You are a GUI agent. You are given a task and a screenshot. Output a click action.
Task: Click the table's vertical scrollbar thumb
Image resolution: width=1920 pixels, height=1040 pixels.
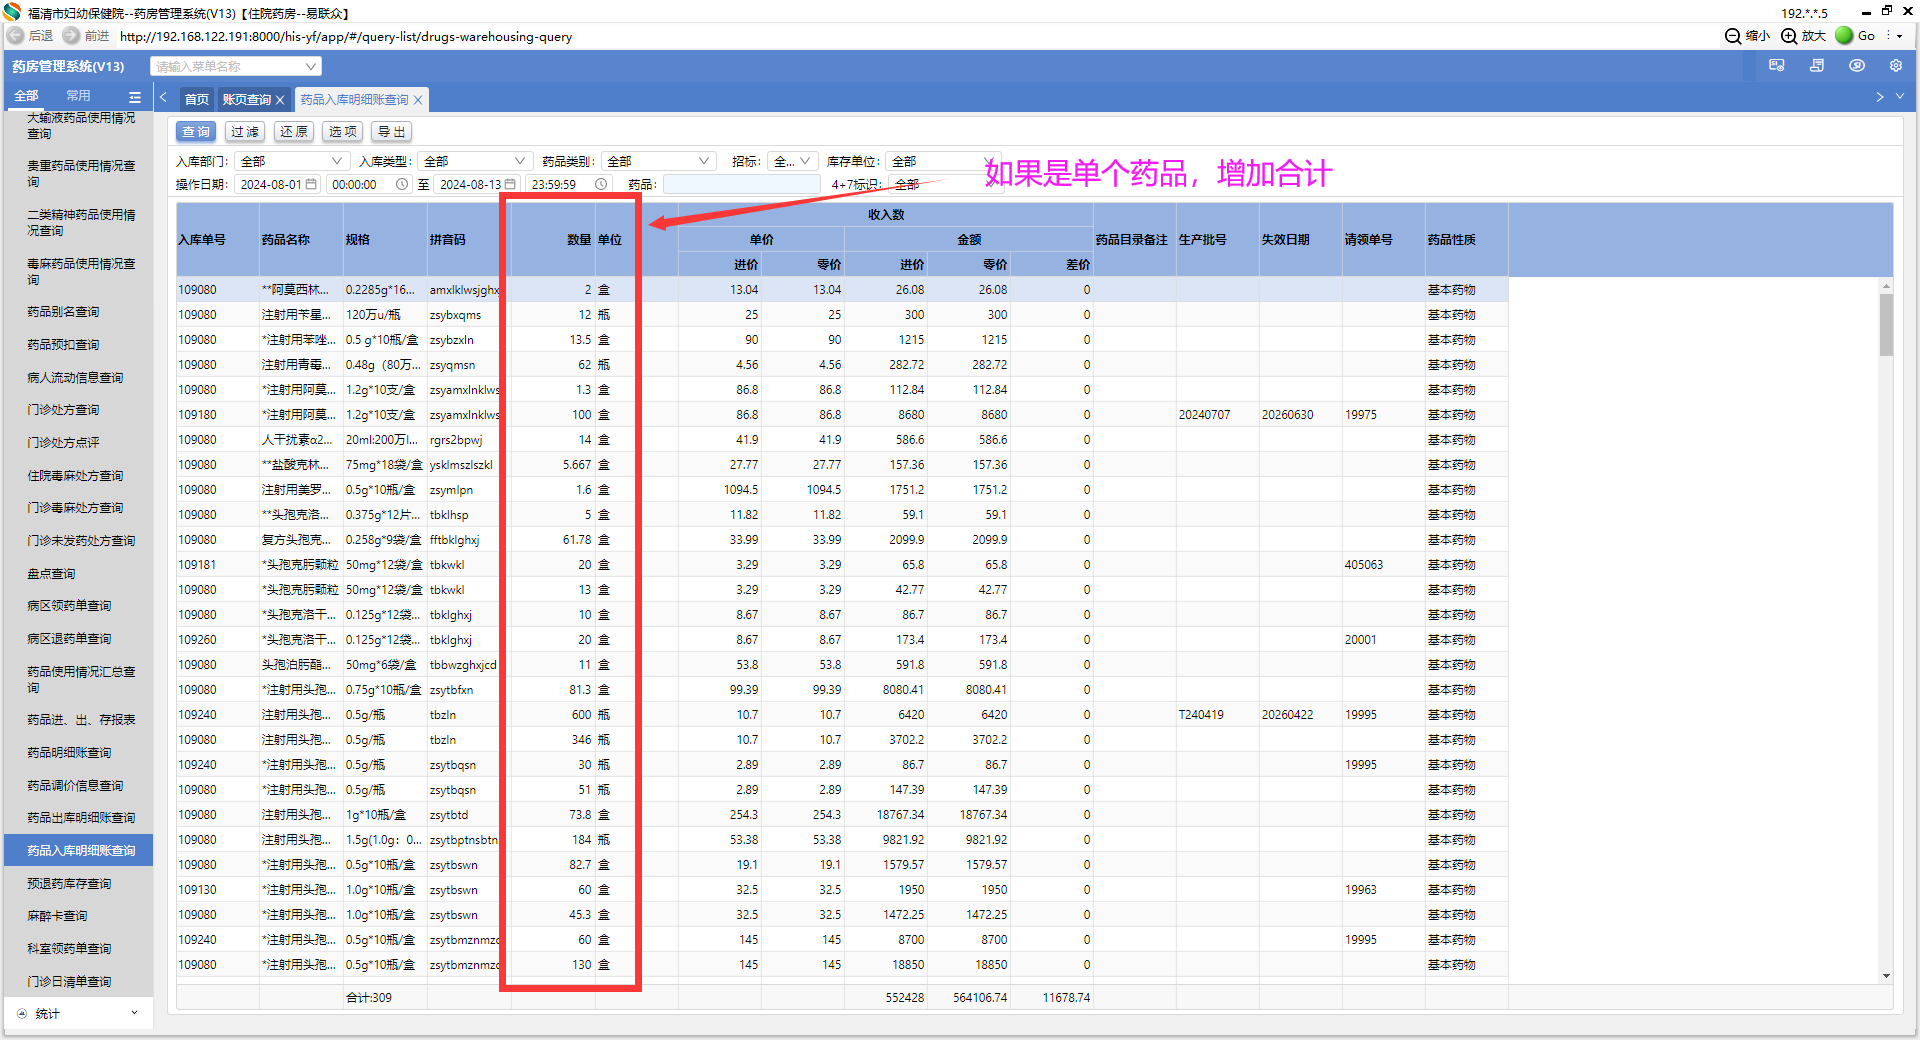(1886, 324)
